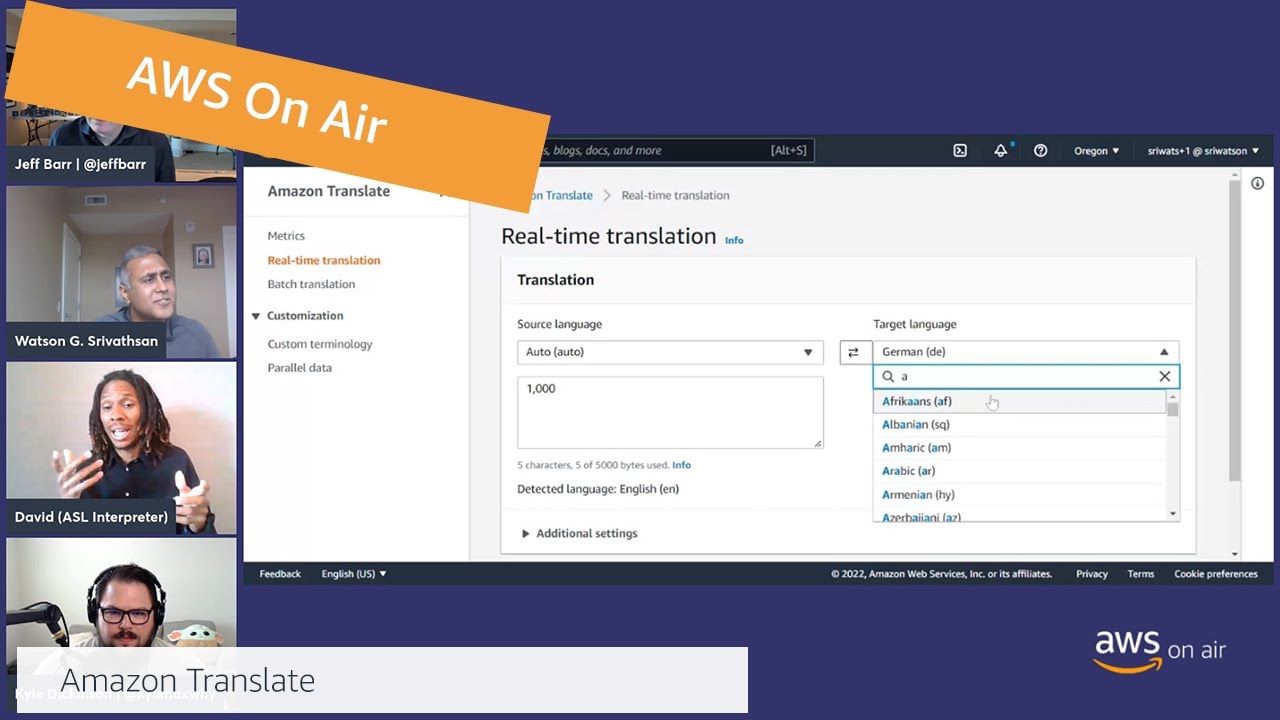Click the David ASL Interpreter video tile
The height and width of the screenshot is (720, 1280).
[x=121, y=447]
